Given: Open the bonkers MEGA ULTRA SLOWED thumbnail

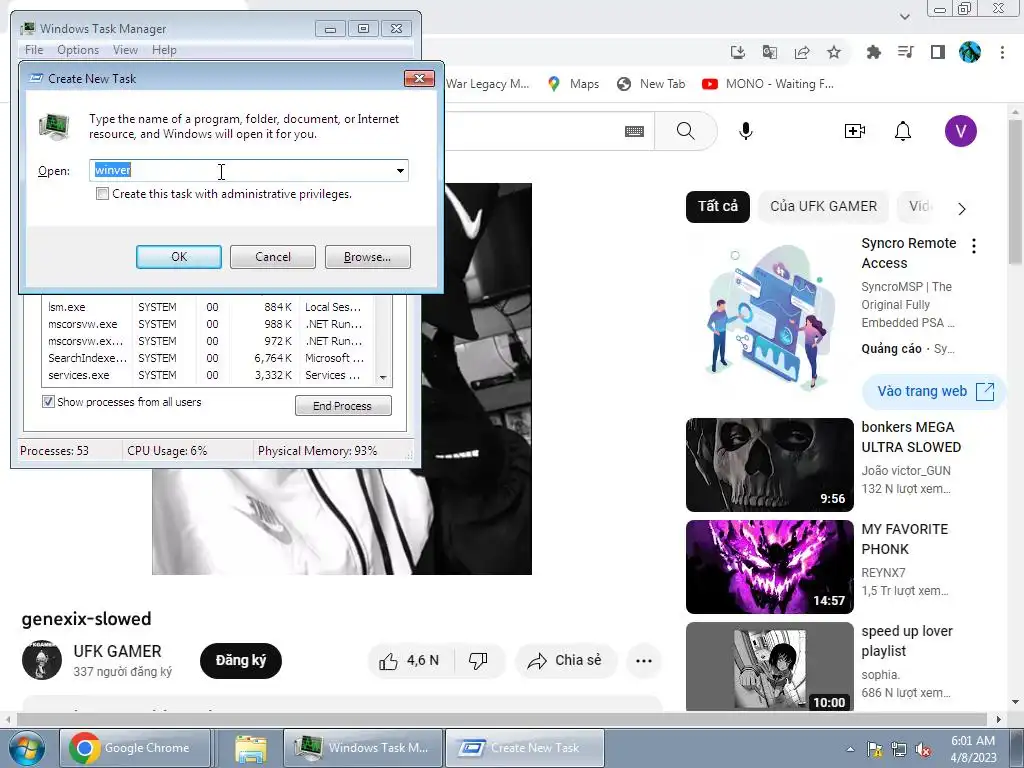Looking at the screenshot, I should click(x=769, y=465).
